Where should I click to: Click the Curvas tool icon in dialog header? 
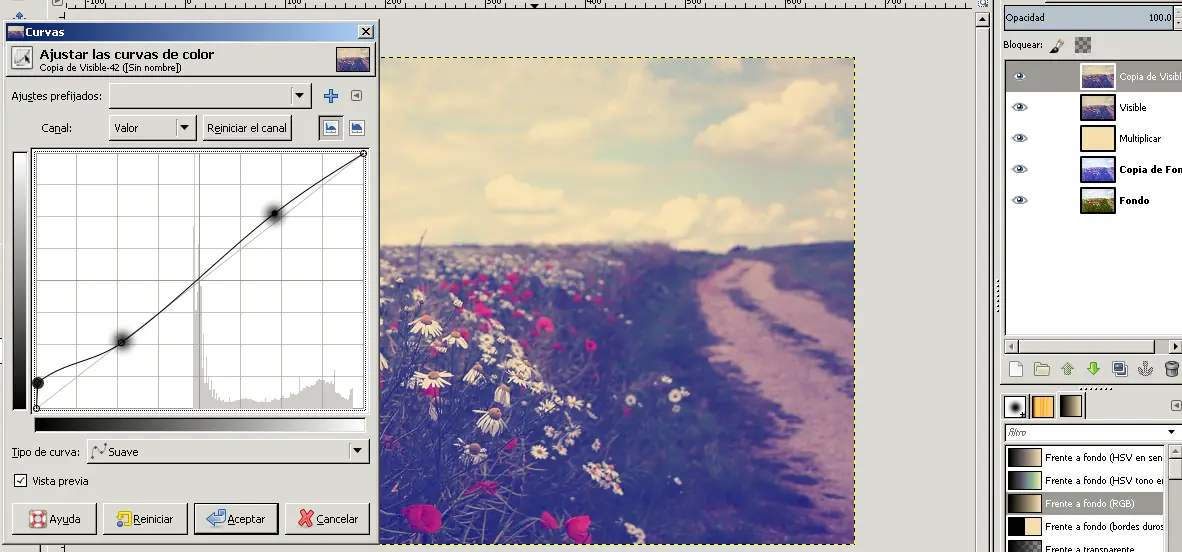22,59
